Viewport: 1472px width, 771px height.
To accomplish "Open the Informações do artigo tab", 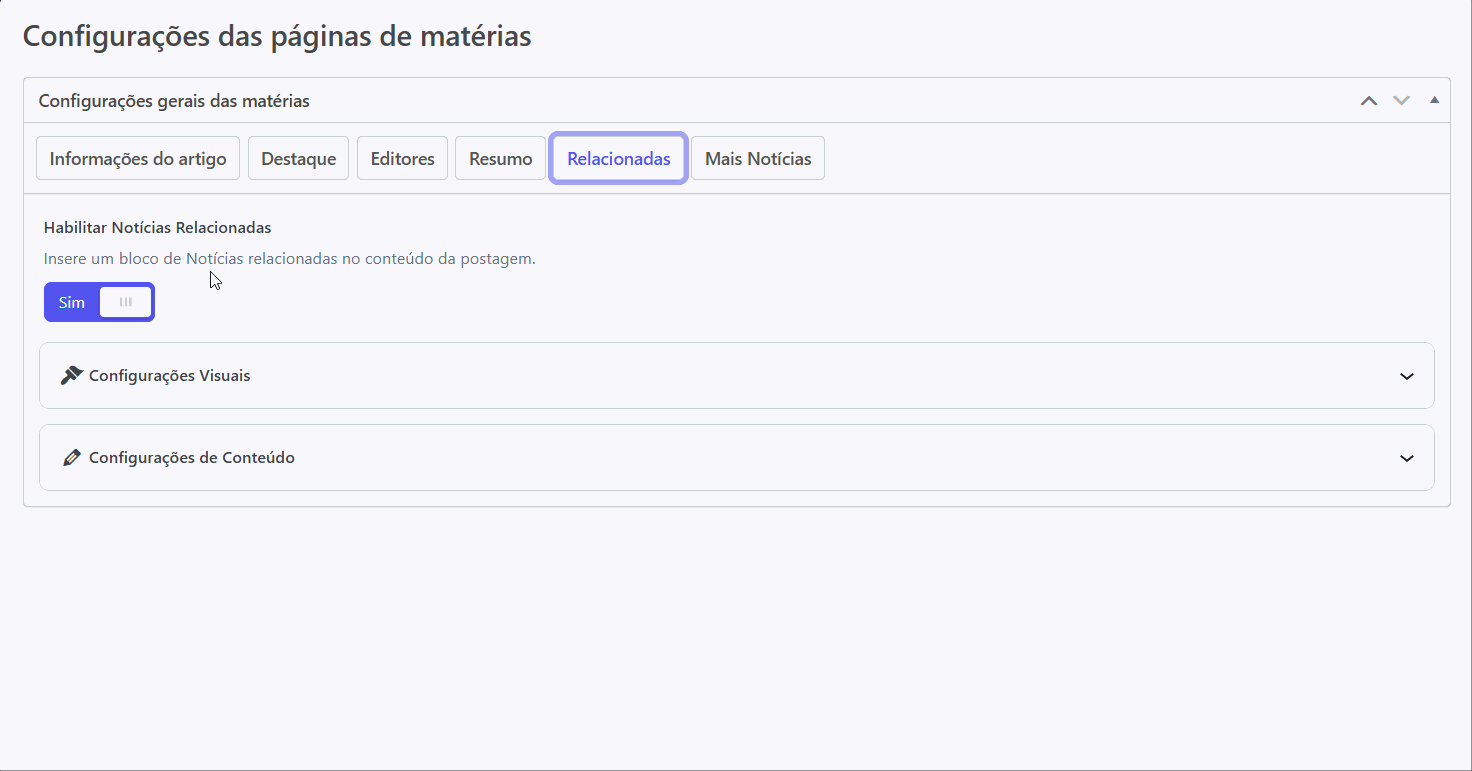I will [138, 159].
